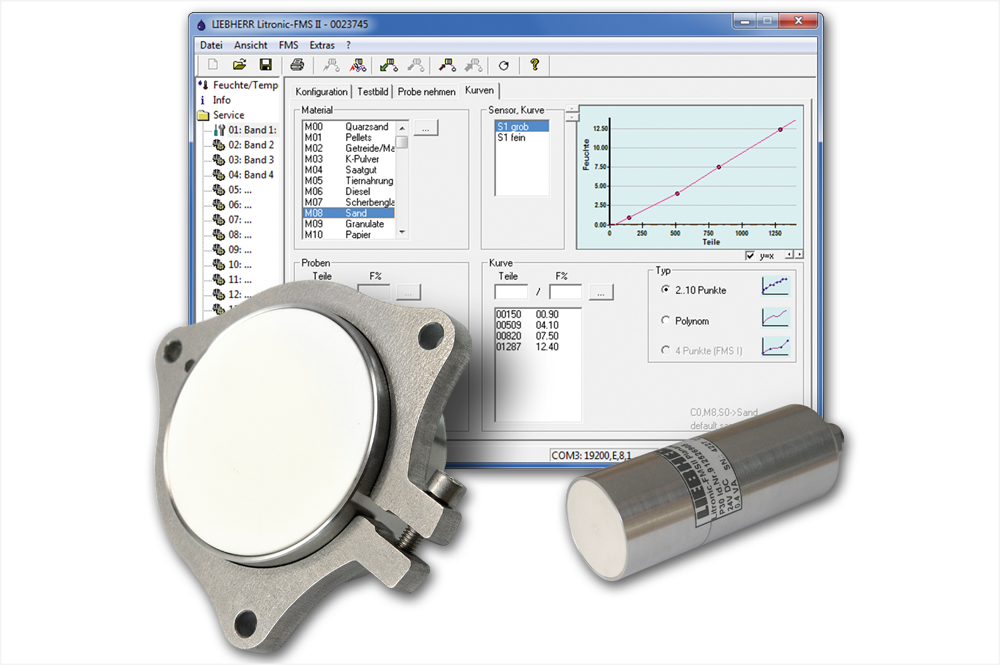Select S1 grob in the sensor list

click(x=522, y=126)
